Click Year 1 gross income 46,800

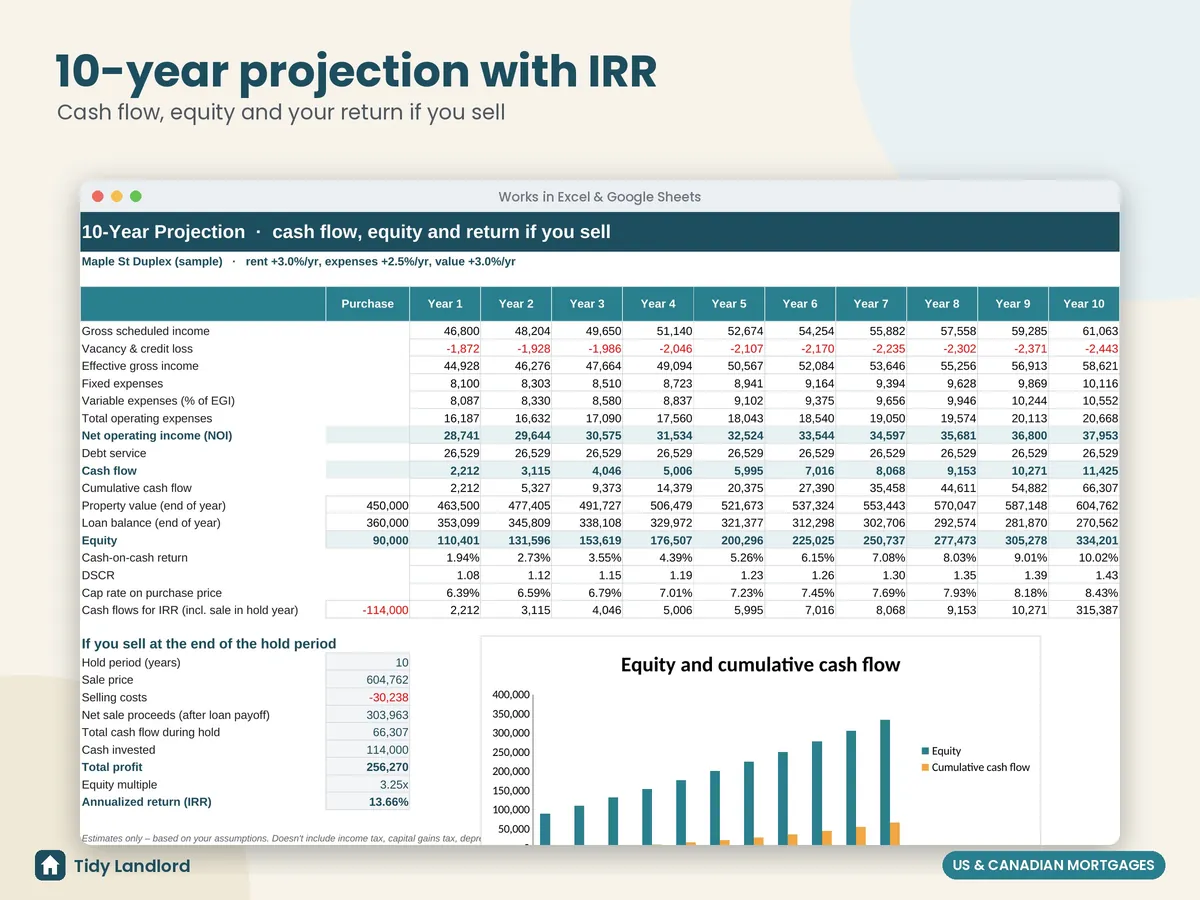(445, 331)
